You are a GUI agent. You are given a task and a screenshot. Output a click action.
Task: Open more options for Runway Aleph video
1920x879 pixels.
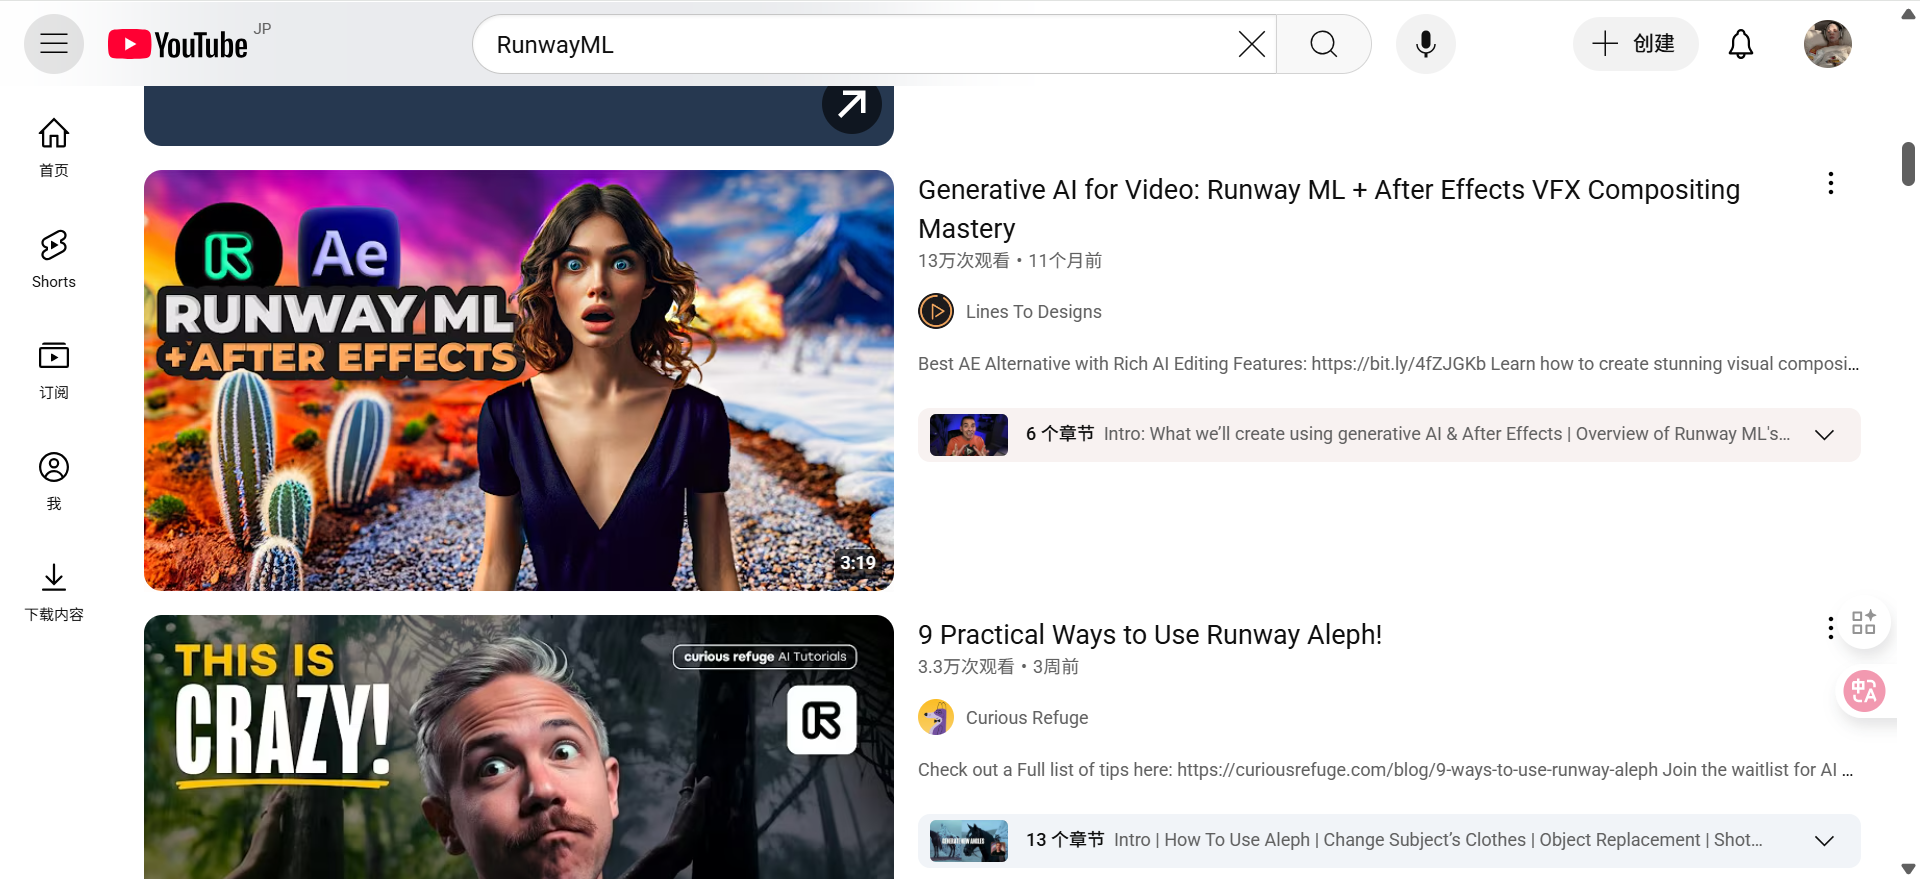click(x=1831, y=628)
